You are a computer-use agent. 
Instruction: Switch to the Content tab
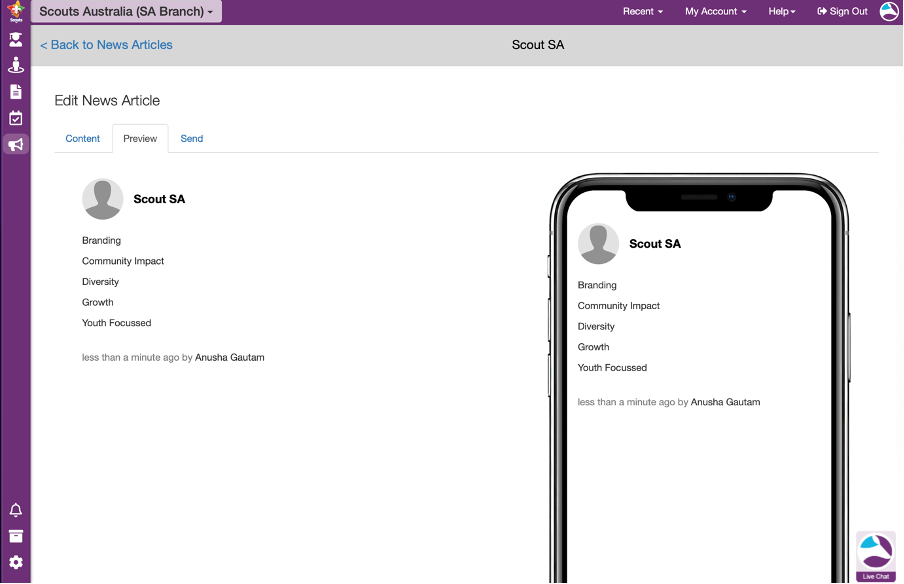[x=83, y=139]
